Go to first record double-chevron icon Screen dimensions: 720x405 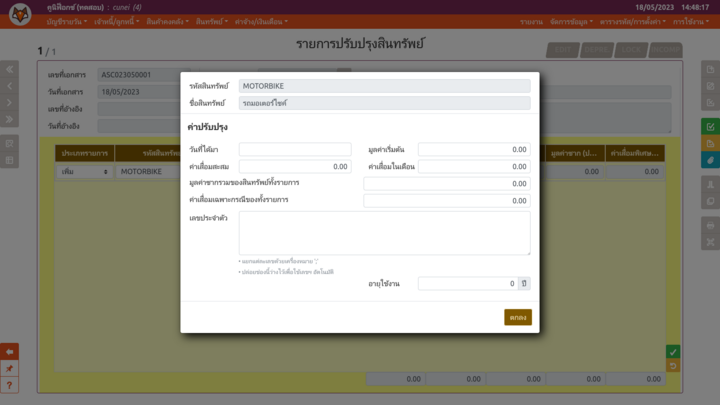[x=9, y=69]
